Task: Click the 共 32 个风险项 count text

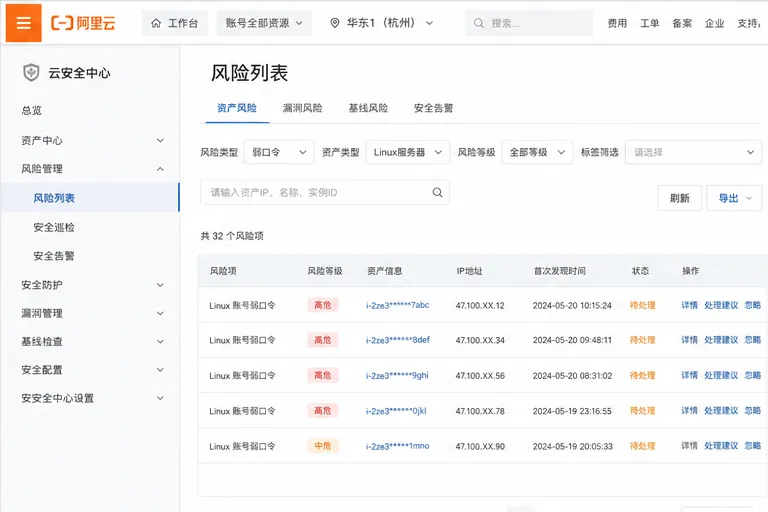Action: [x=232, y=236]
